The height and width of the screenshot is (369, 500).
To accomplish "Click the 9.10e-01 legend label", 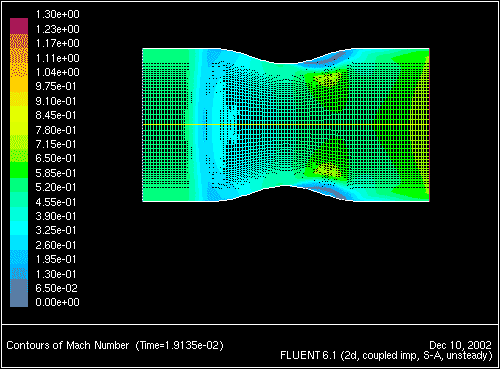I will pos(56,101).
